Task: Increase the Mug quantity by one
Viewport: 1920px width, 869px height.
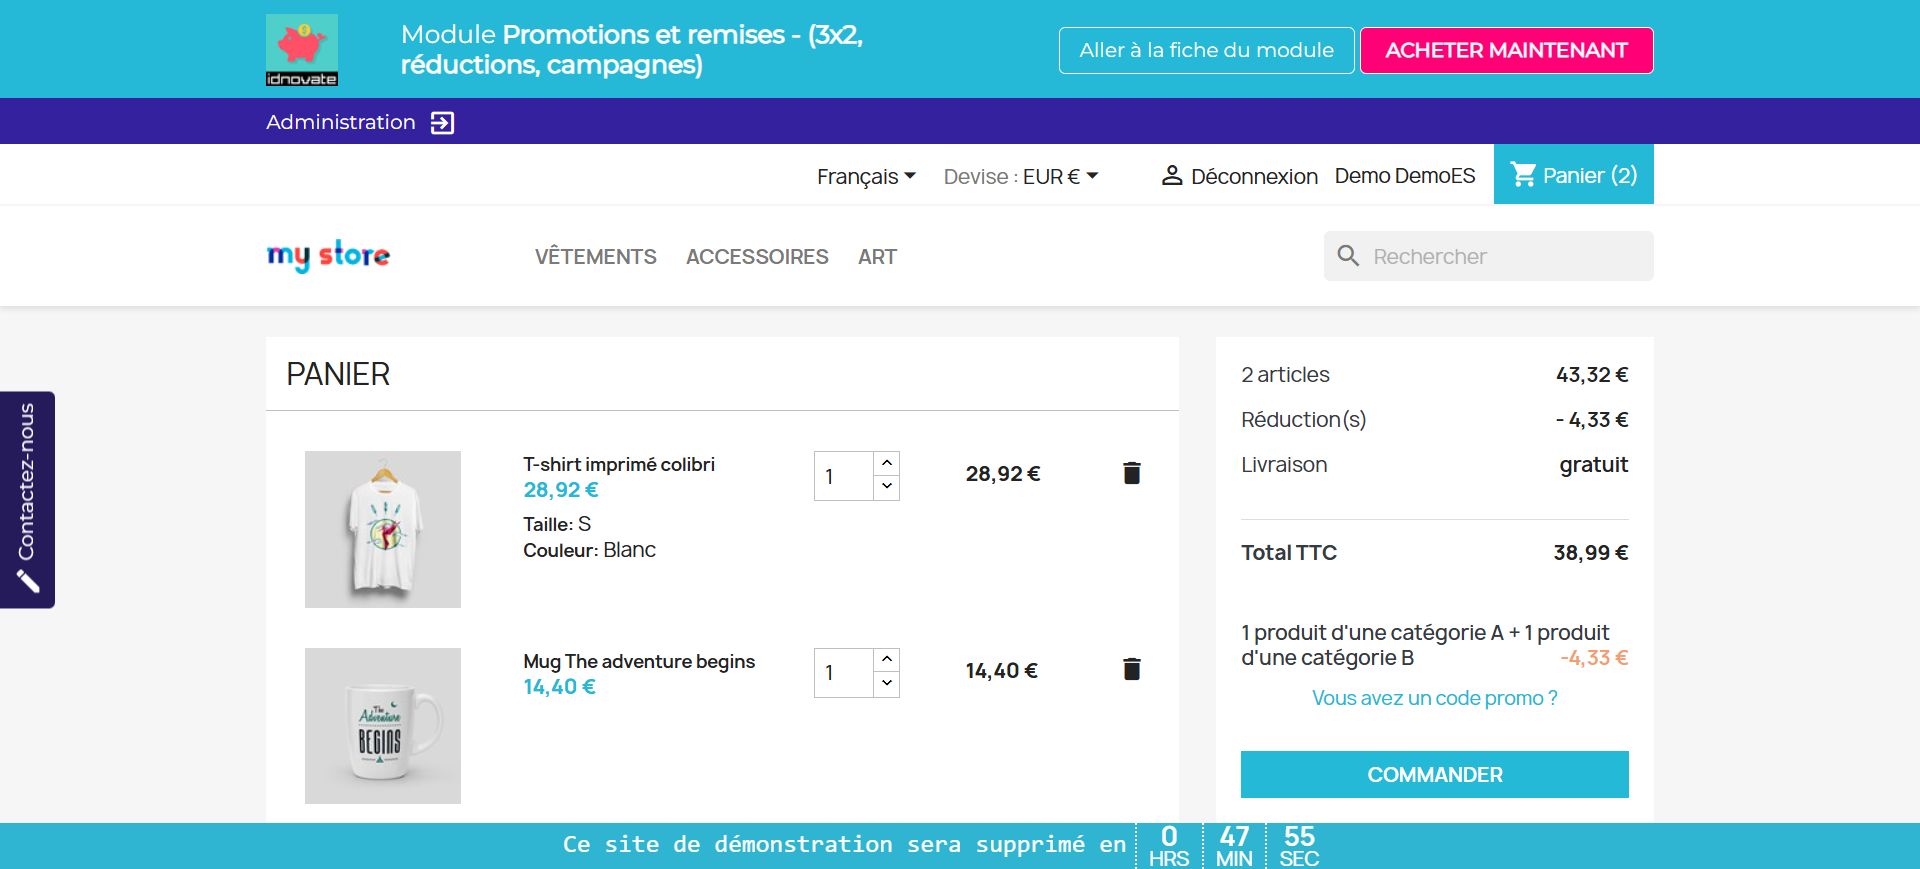Action: point(887,660)
